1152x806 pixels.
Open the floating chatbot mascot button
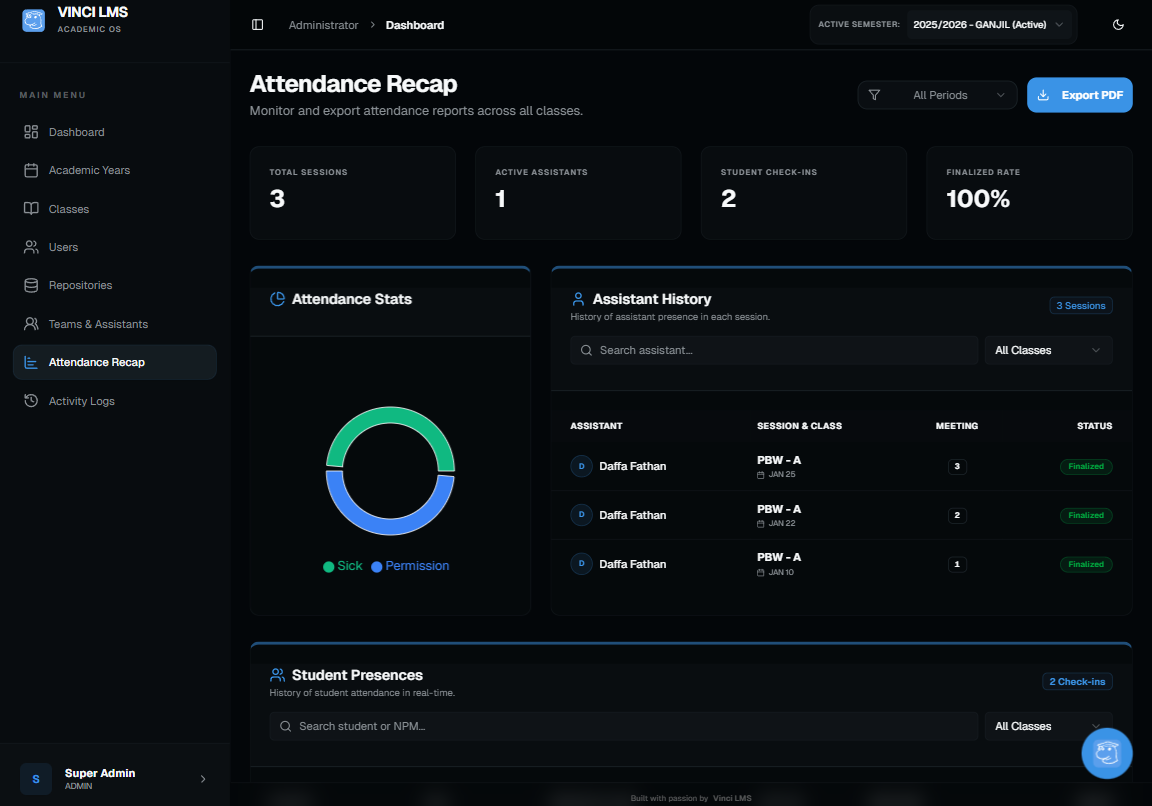[1107, 753]
